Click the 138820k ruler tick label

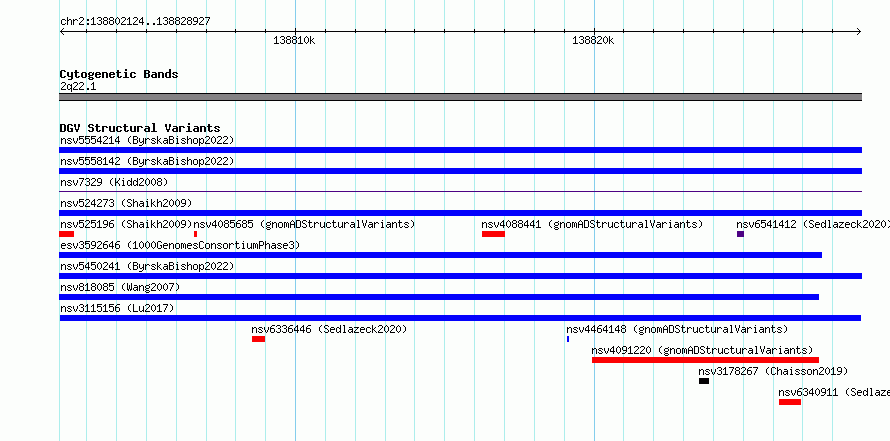click(593, 40)
